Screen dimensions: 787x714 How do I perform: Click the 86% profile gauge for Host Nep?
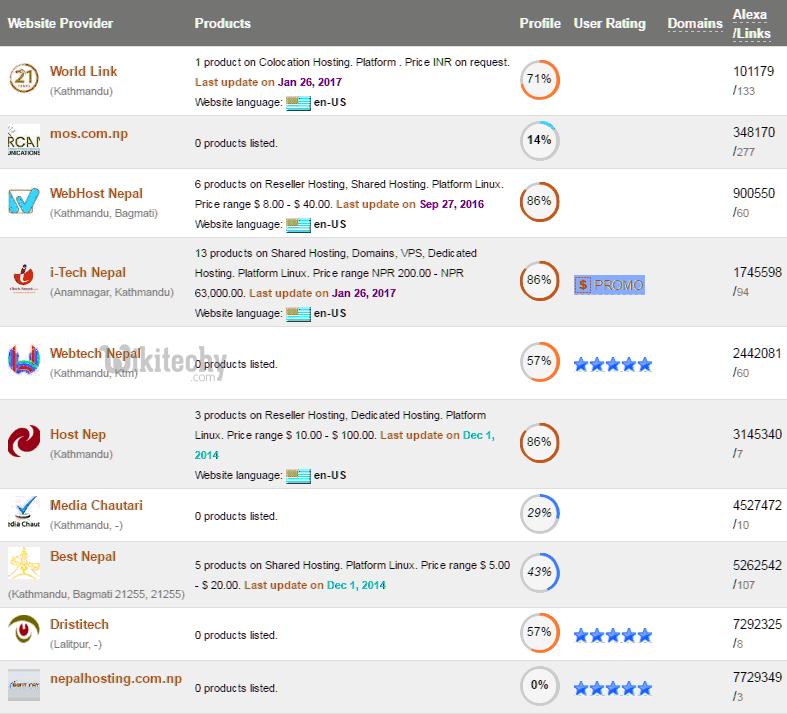click(x=540, y=443)
